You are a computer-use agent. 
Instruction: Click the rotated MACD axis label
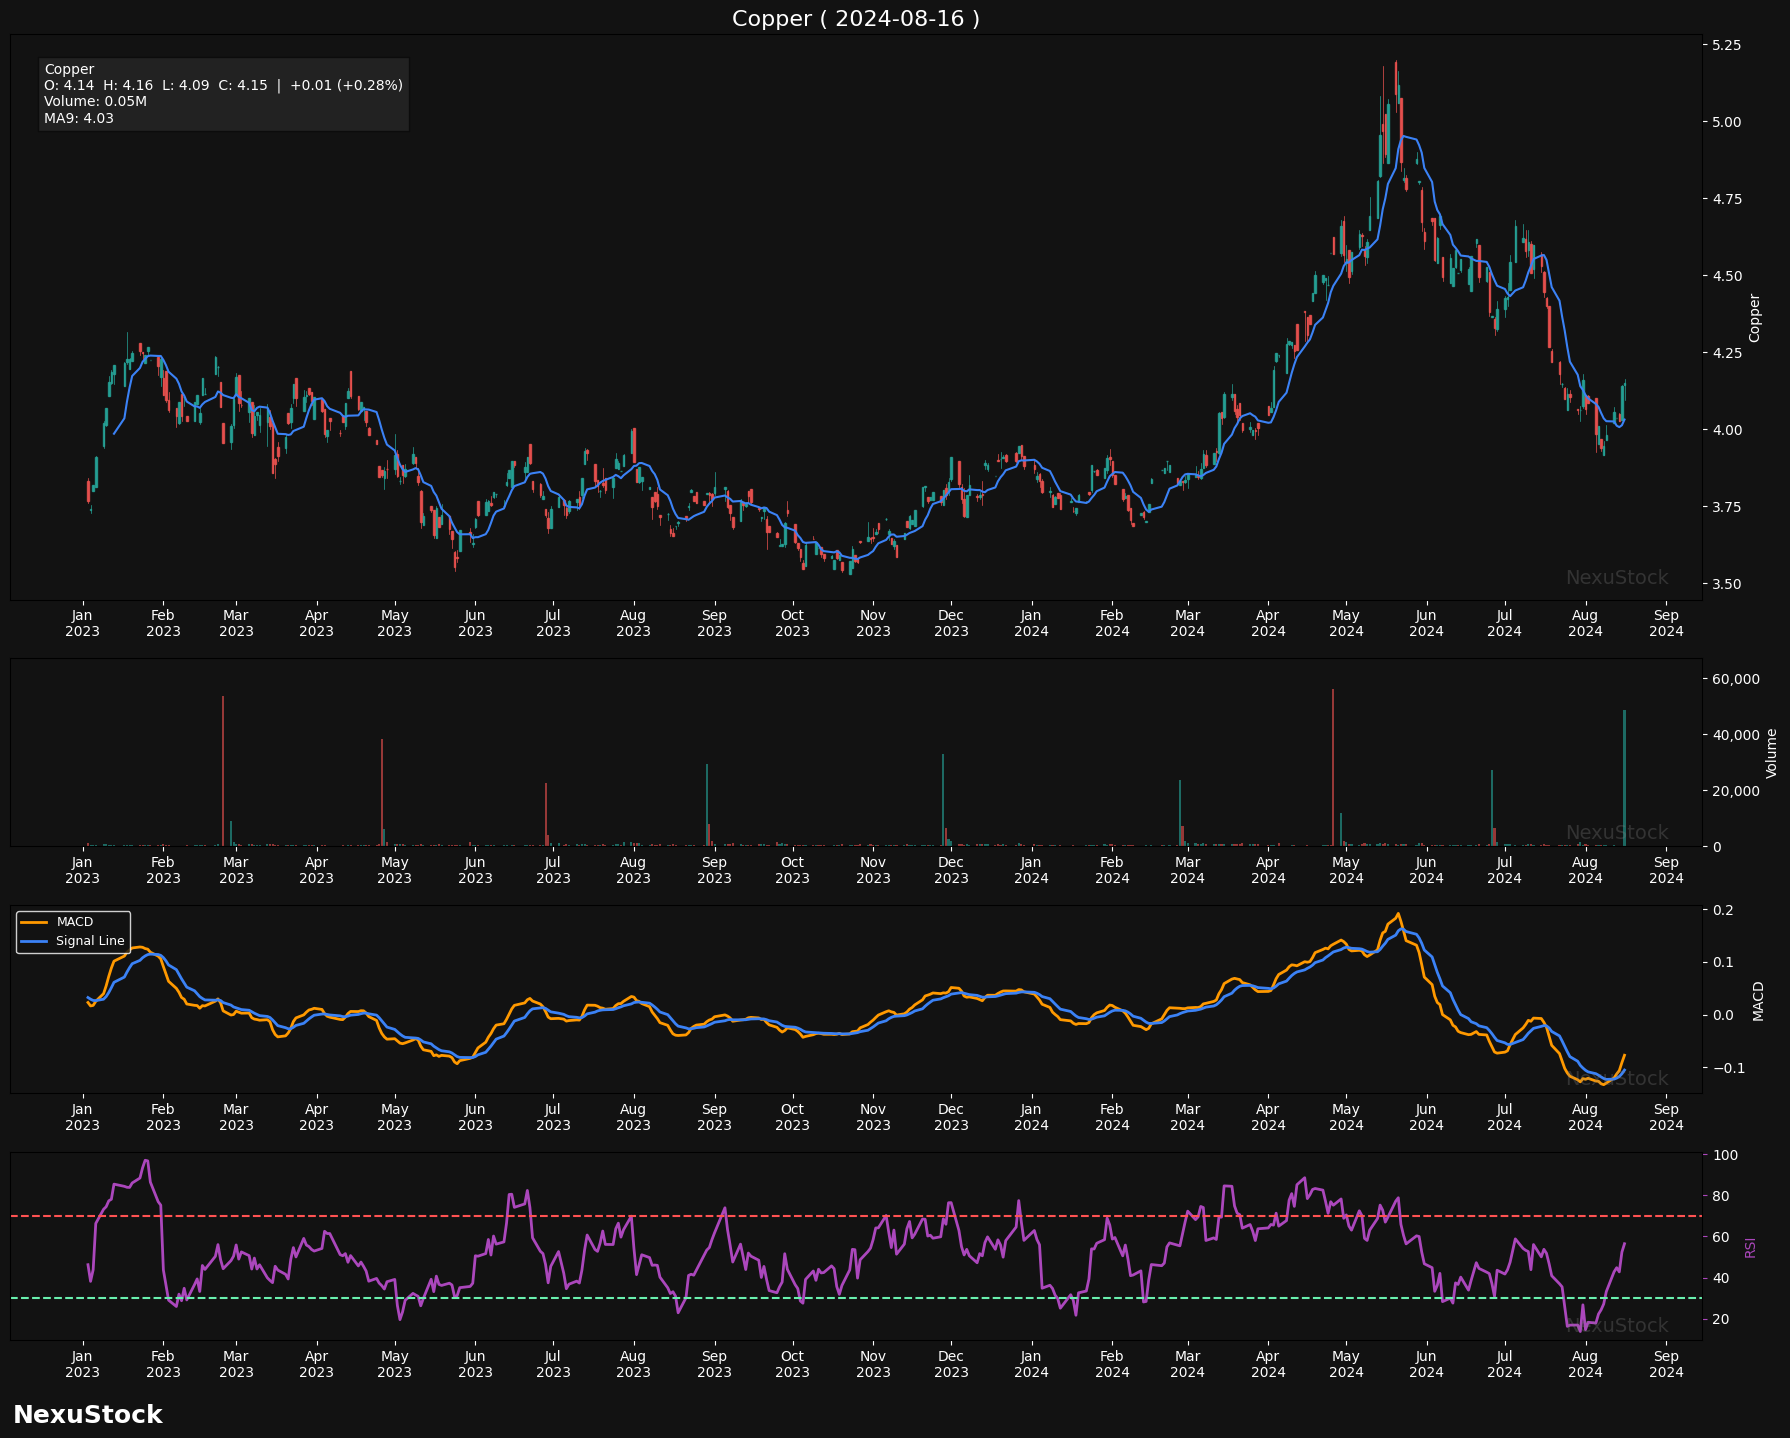[x=1758, y=1000]
